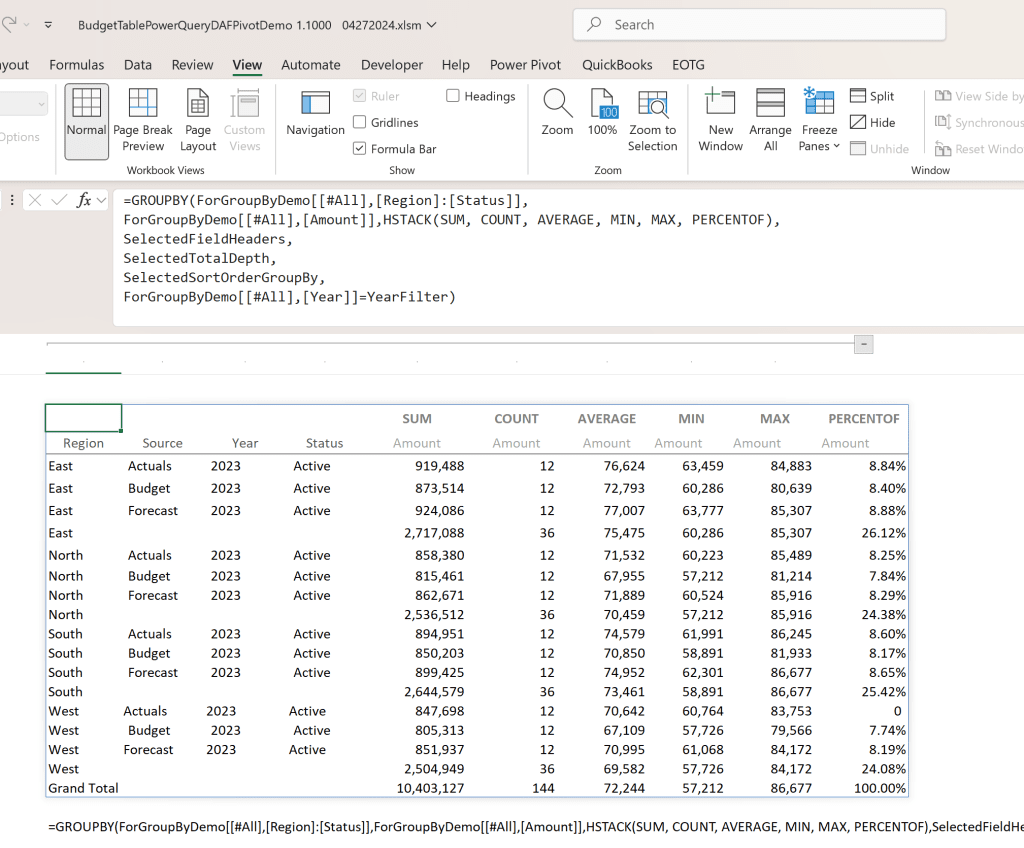
Task: Collapse the grouped rows minus button
Action: click(x=864, y=344)
